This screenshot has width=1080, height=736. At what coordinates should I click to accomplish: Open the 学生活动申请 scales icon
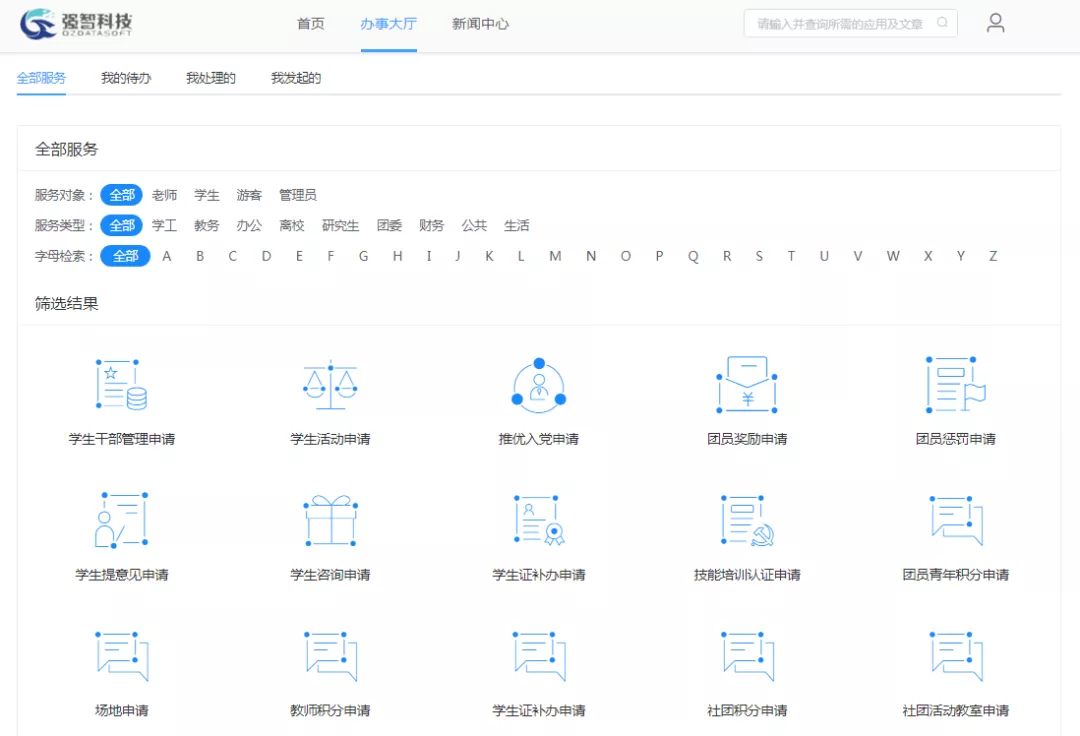[330, 385]
